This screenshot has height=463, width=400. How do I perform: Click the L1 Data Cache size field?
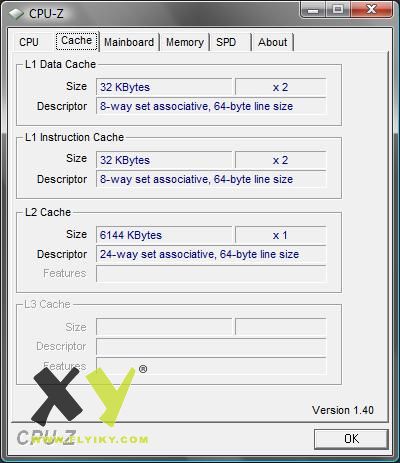[164, 87]
